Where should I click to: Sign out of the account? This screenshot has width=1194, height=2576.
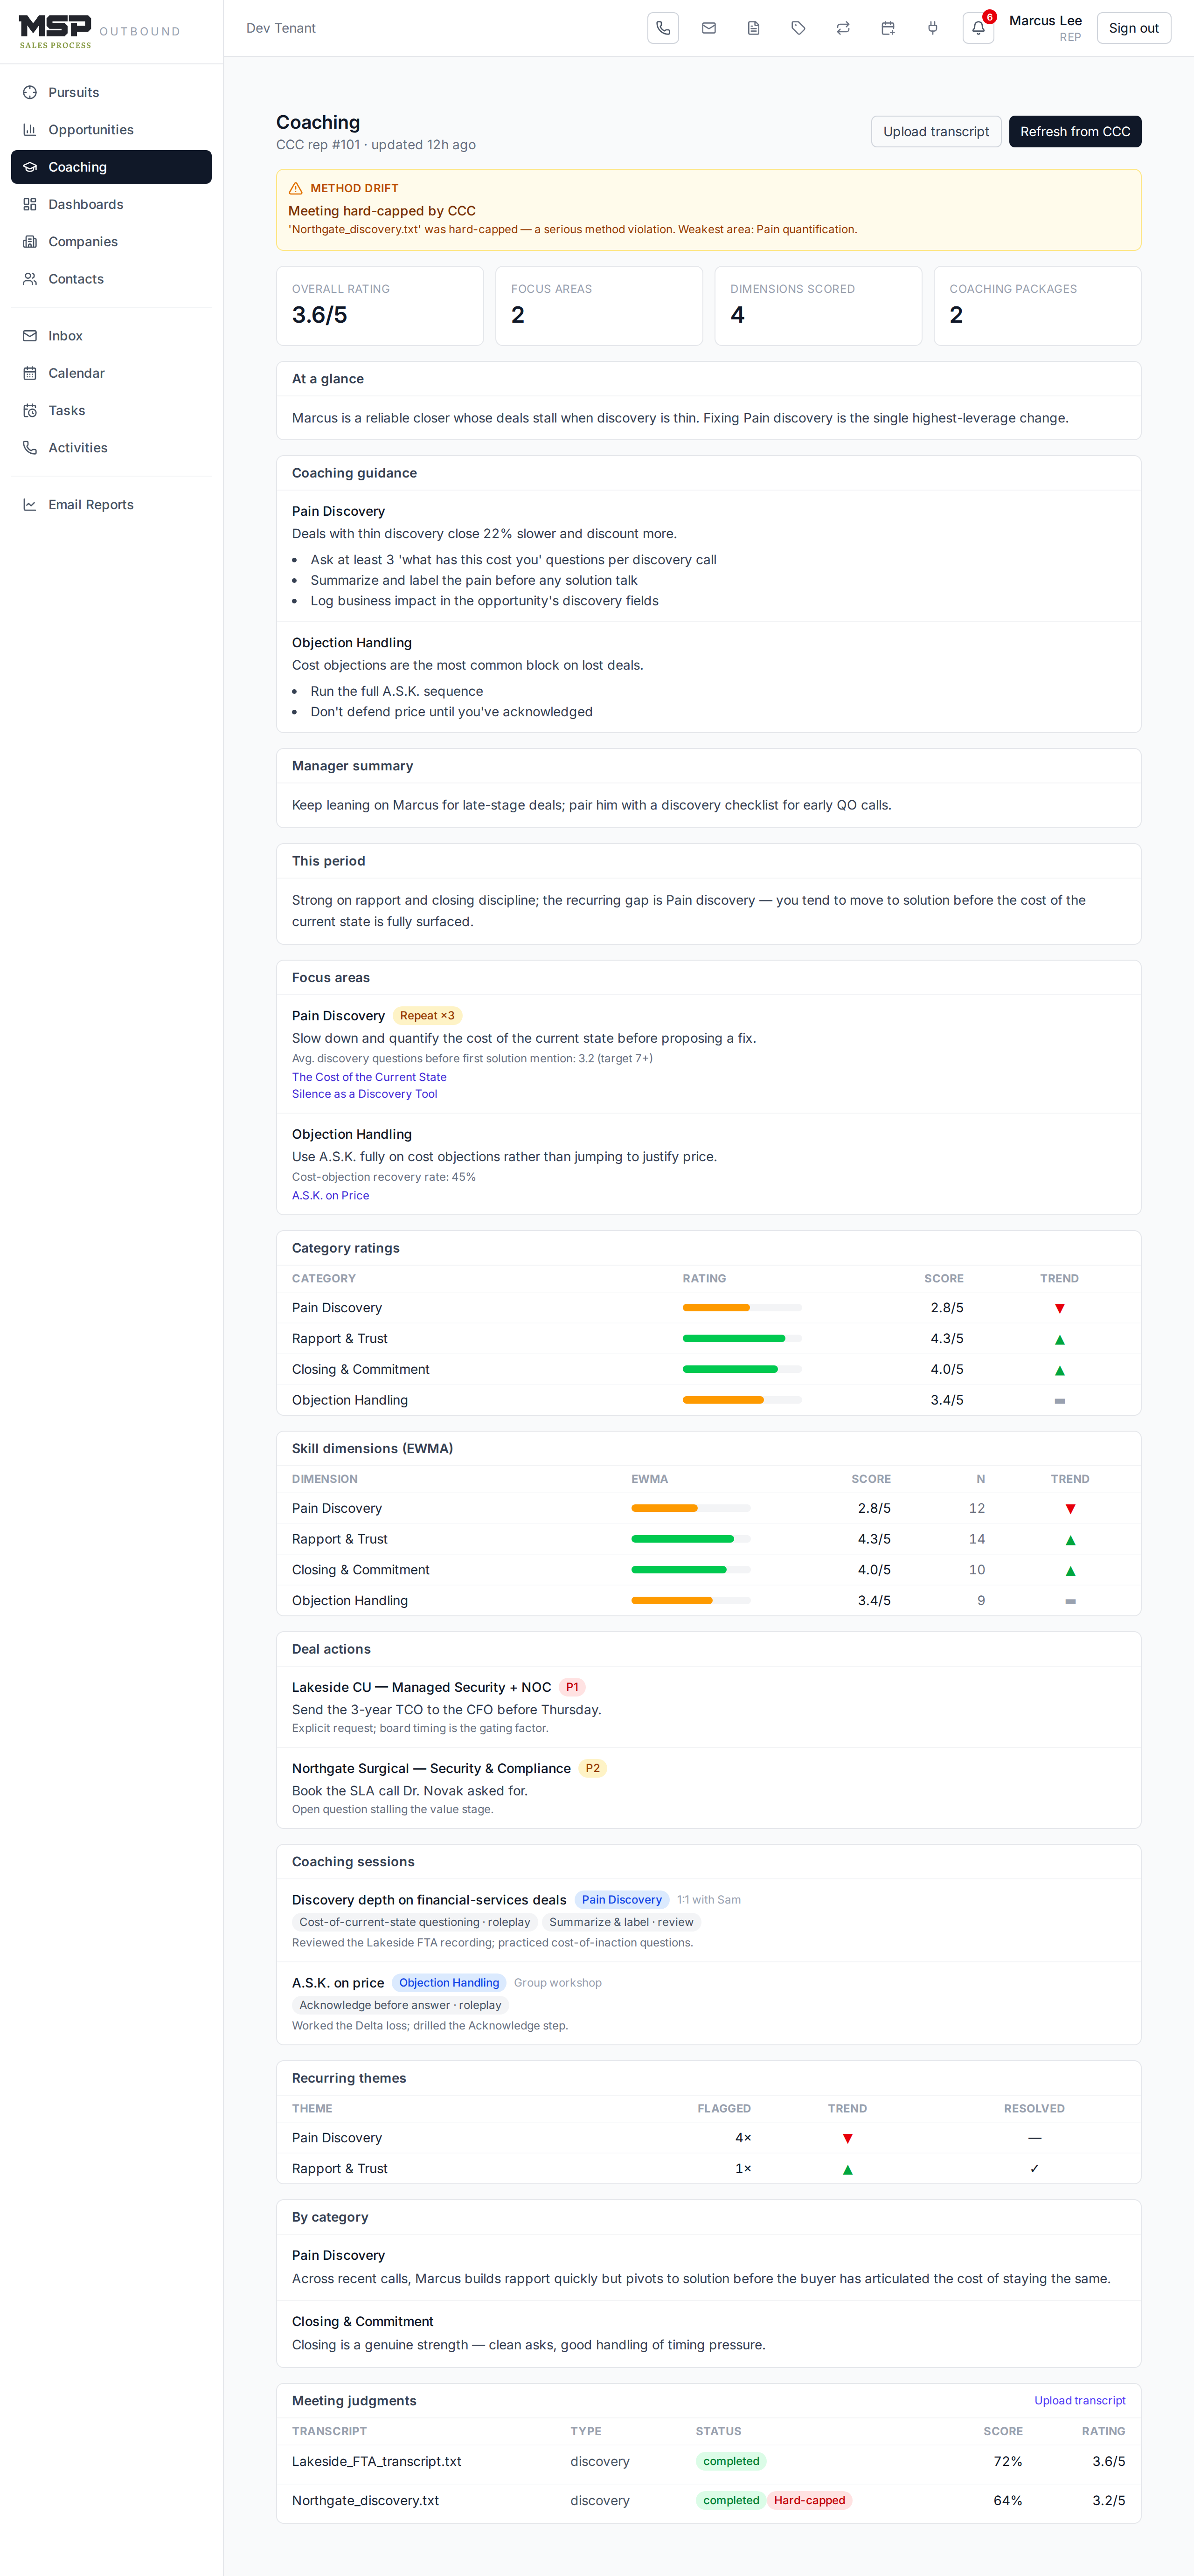pos(1133,28)
